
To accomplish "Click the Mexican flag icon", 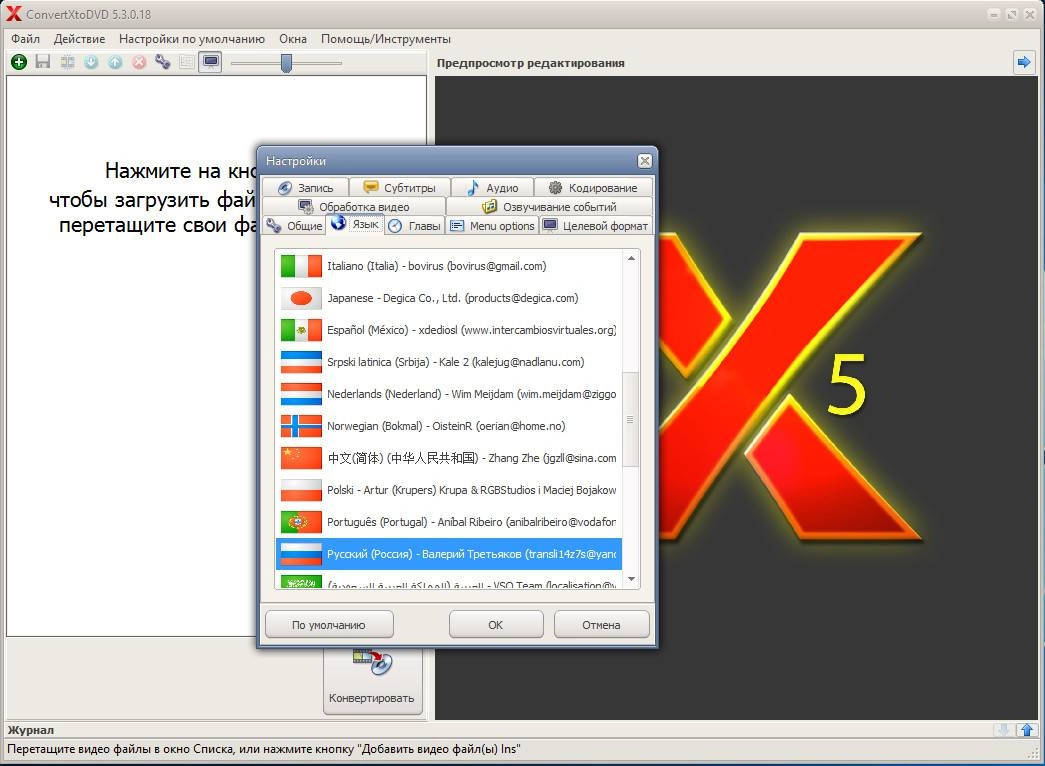I will click(x=301, y=330).
